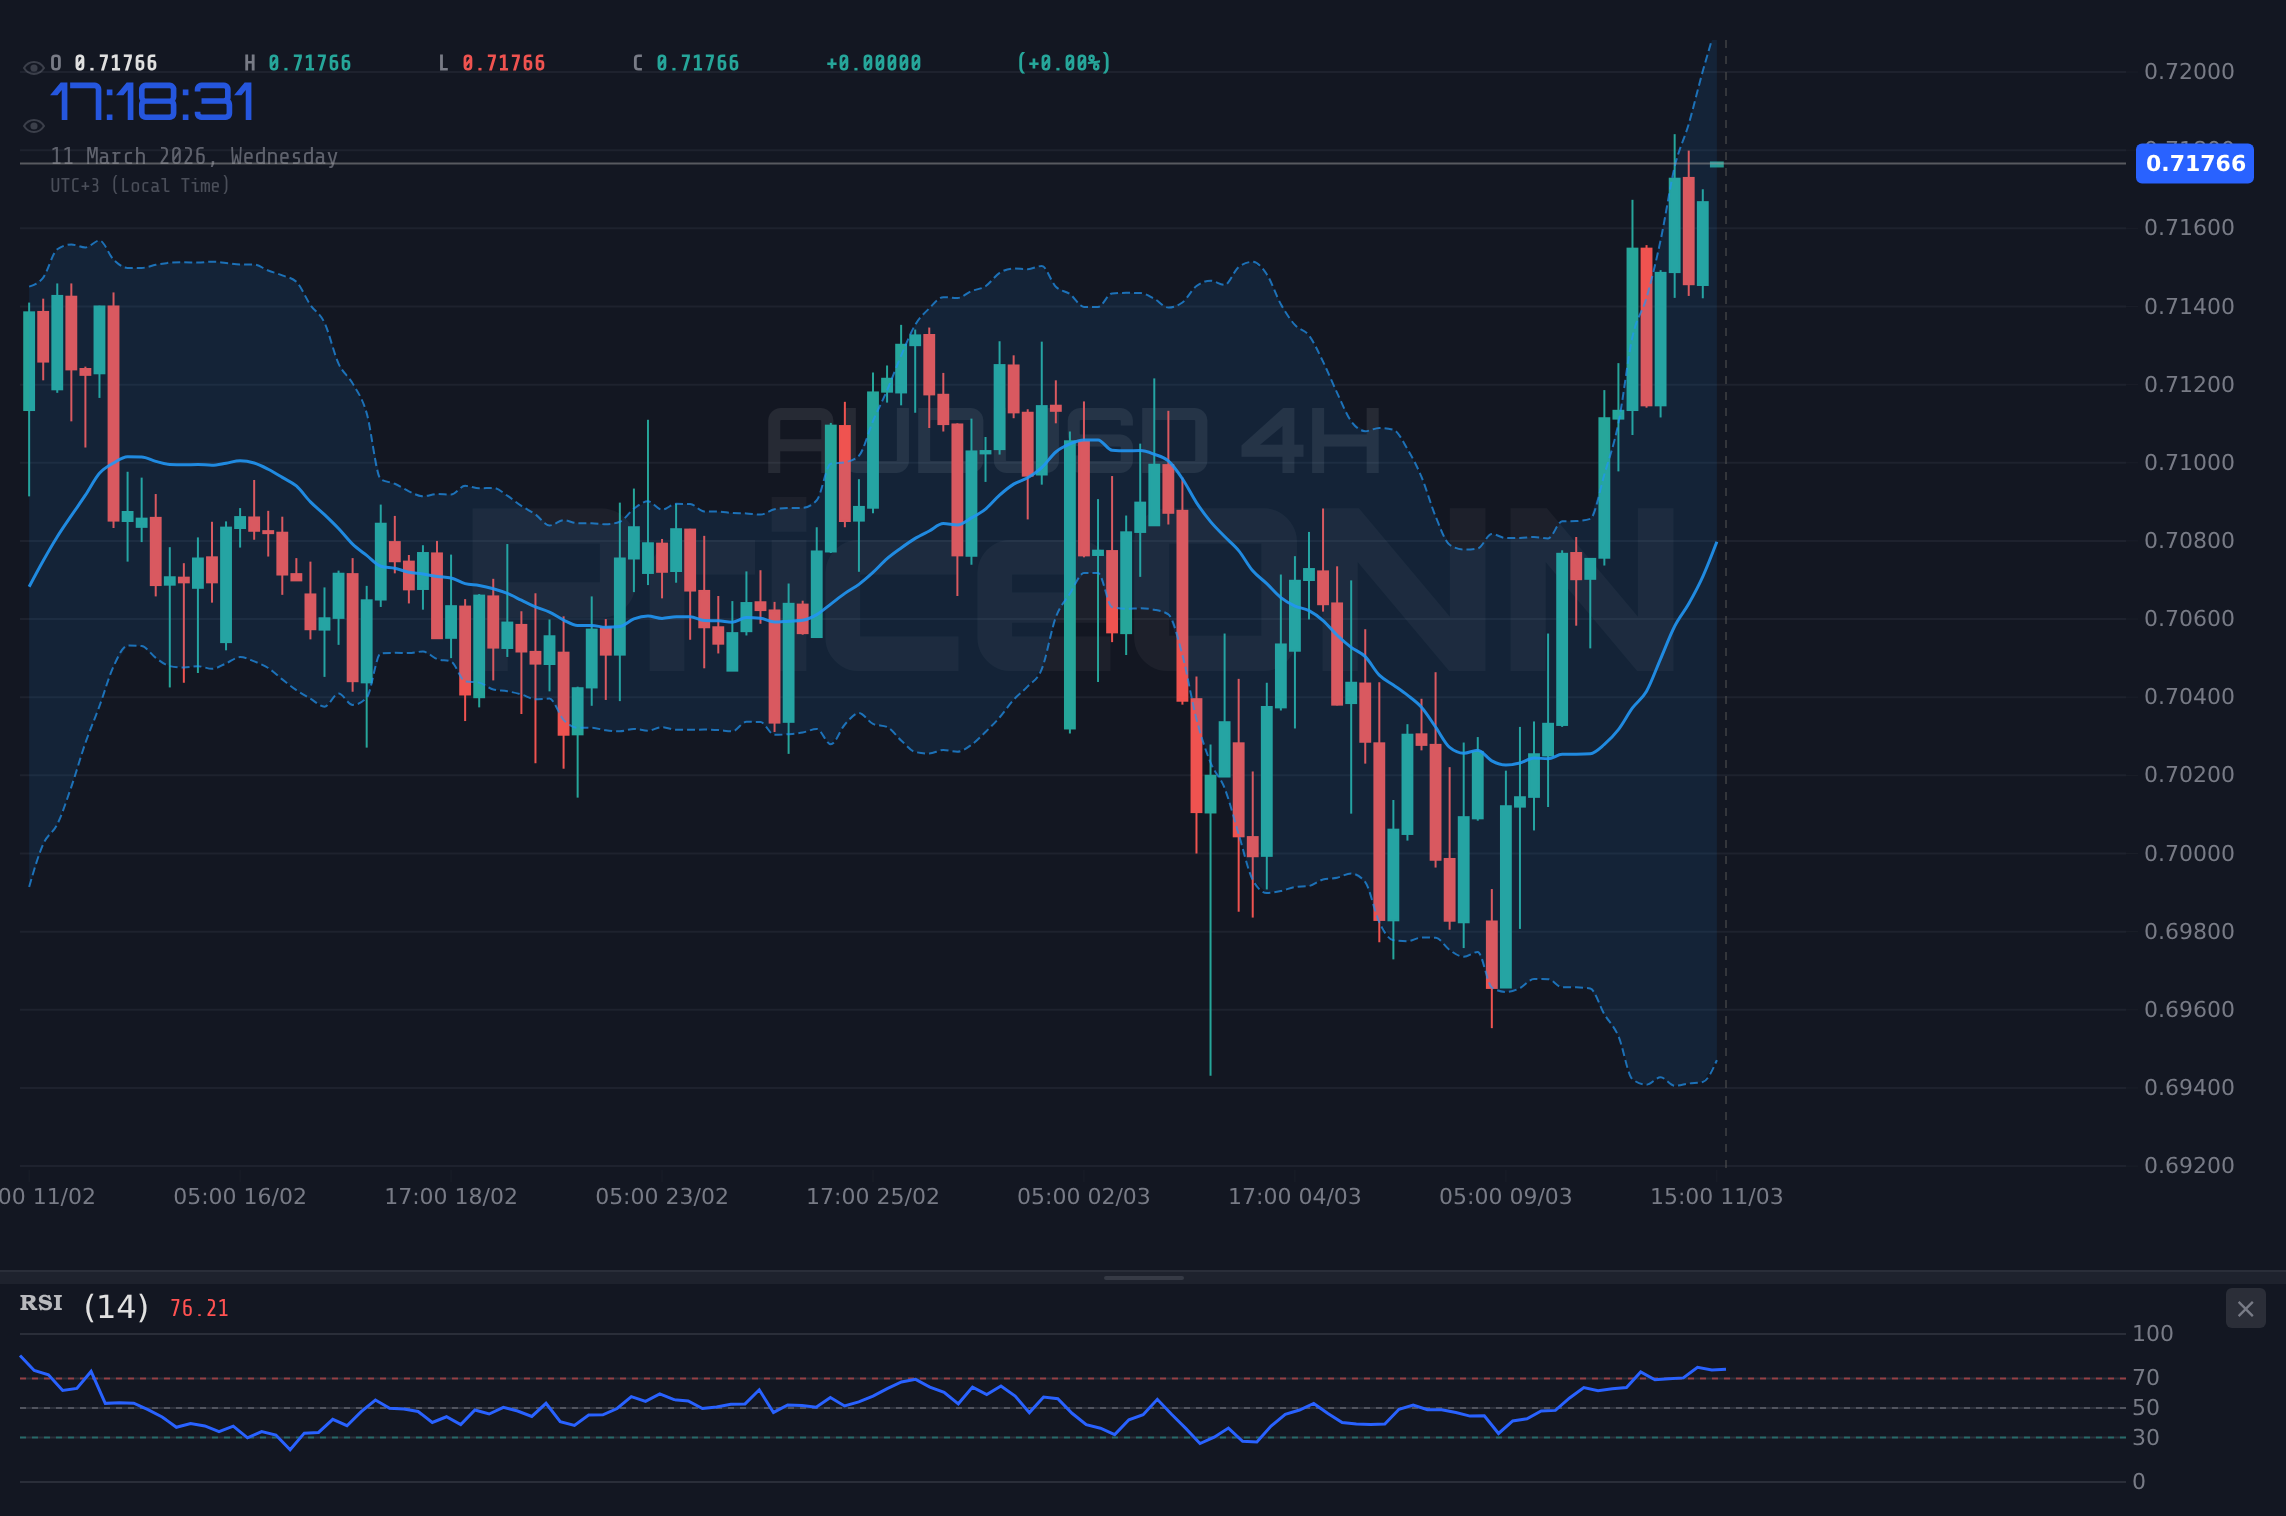Click the 15:00 11/03 time axis label
Image resolution: width=2286 pixels, height=1516 pixels.
1715,1195
